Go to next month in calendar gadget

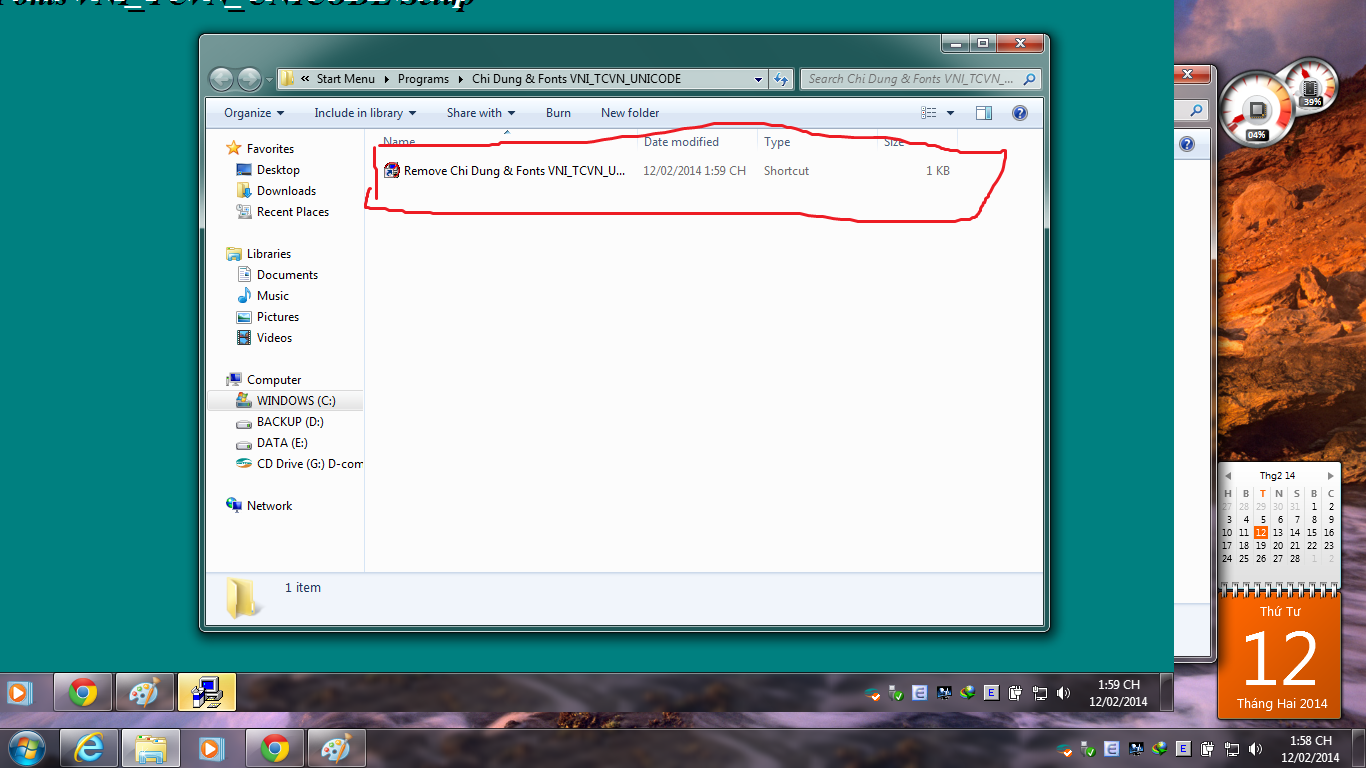1330,476
